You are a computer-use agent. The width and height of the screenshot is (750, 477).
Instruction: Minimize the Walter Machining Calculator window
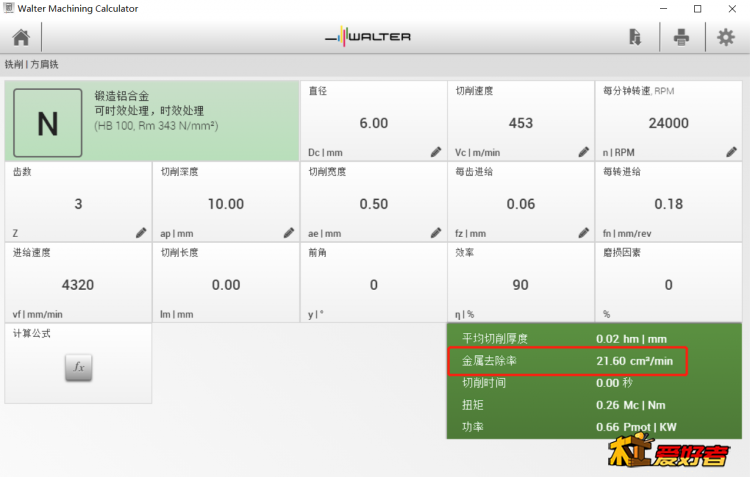(663, 9)
